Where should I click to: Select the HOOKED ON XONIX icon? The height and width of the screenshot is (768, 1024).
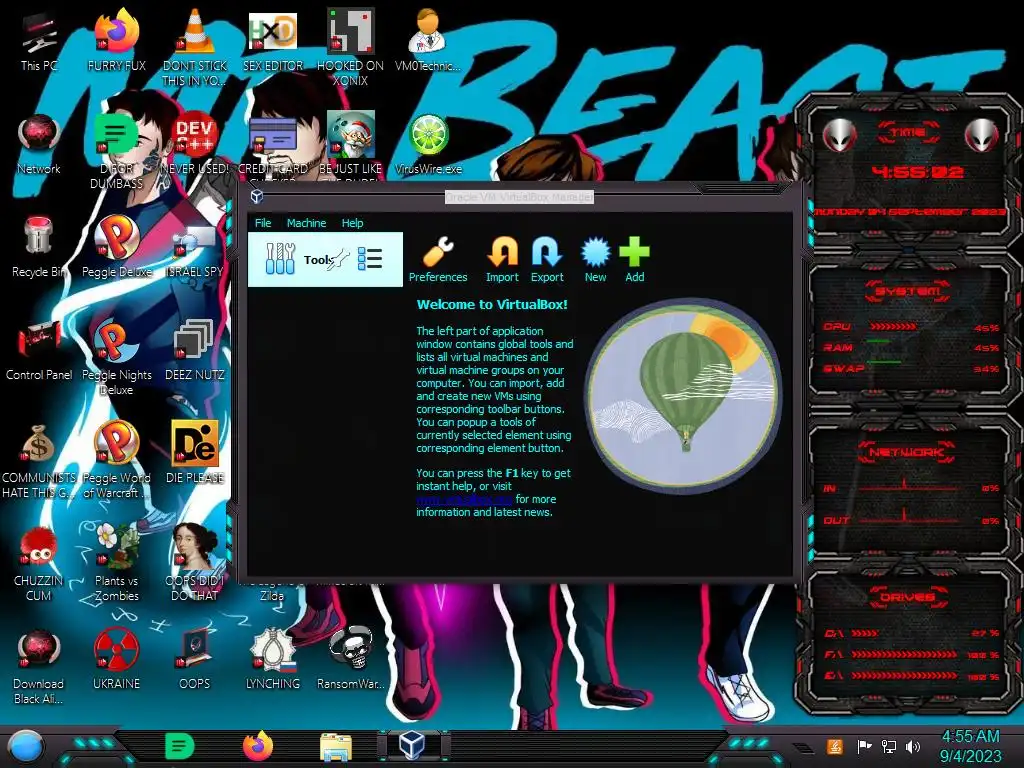coord(350,48)
